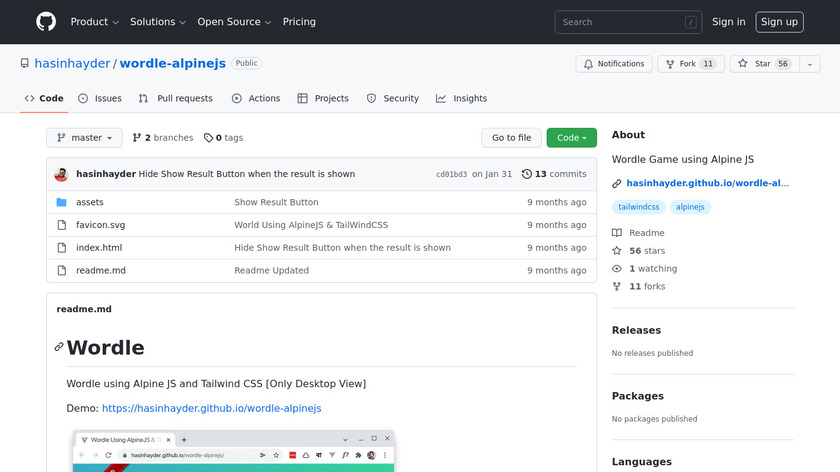
Task: Click the commits history clock icon
Action: tap(527, 174)
